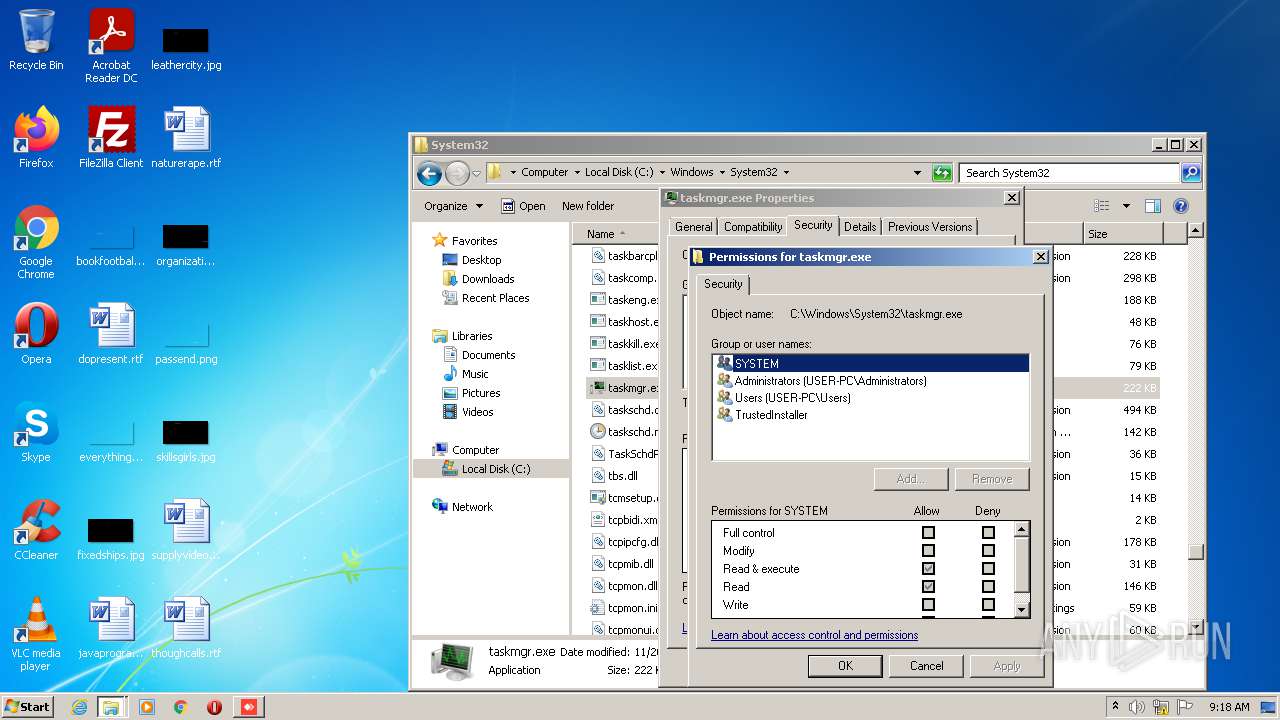Tick Deny for Modify permission
Viewport: 1280px width, 720px height.
coord(988,551)
